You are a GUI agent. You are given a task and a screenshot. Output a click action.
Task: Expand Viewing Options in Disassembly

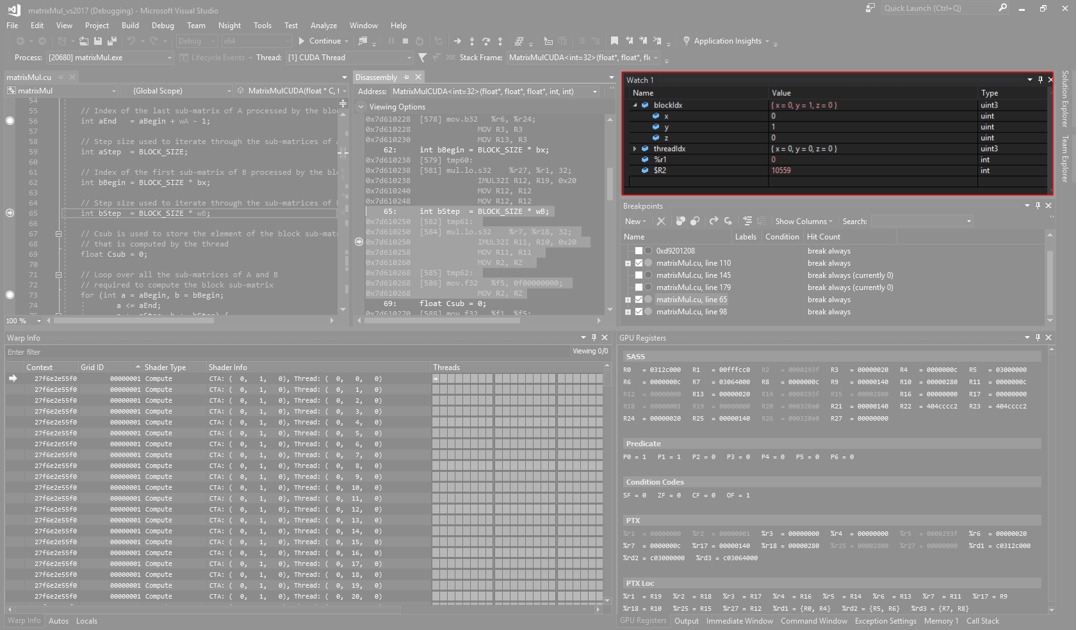coord(362,107)
